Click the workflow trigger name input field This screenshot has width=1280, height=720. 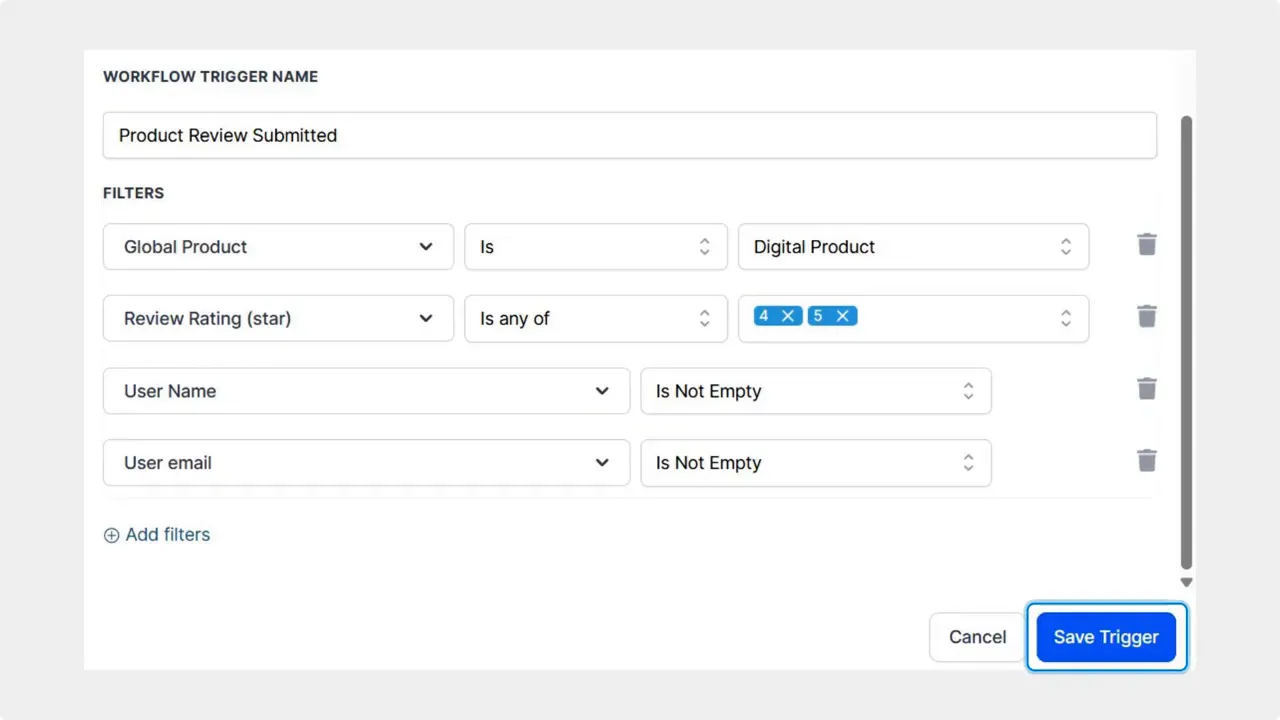point(630,135)
